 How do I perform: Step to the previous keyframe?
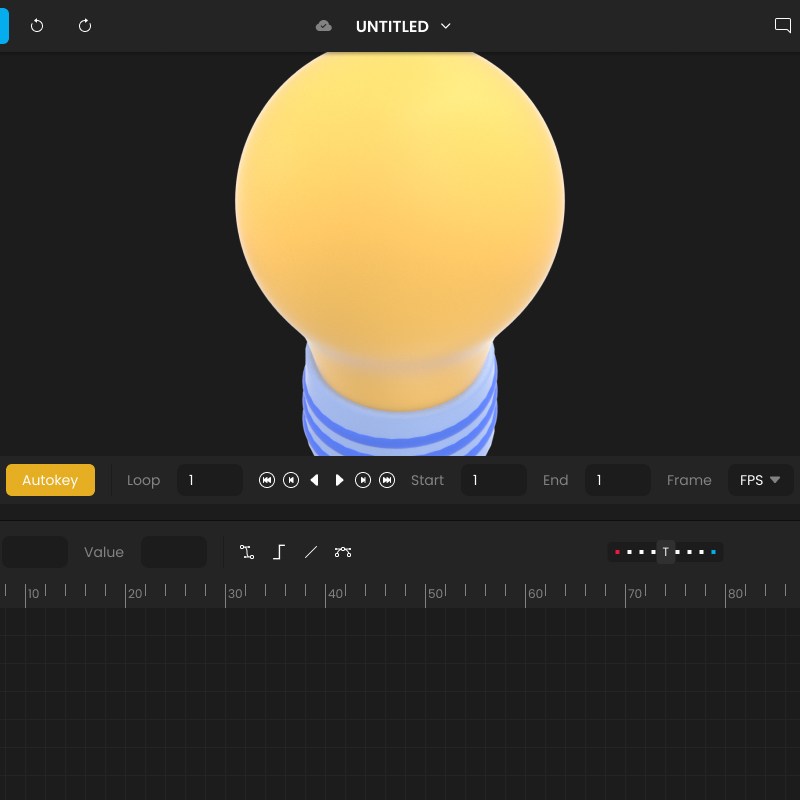point(291,480)
